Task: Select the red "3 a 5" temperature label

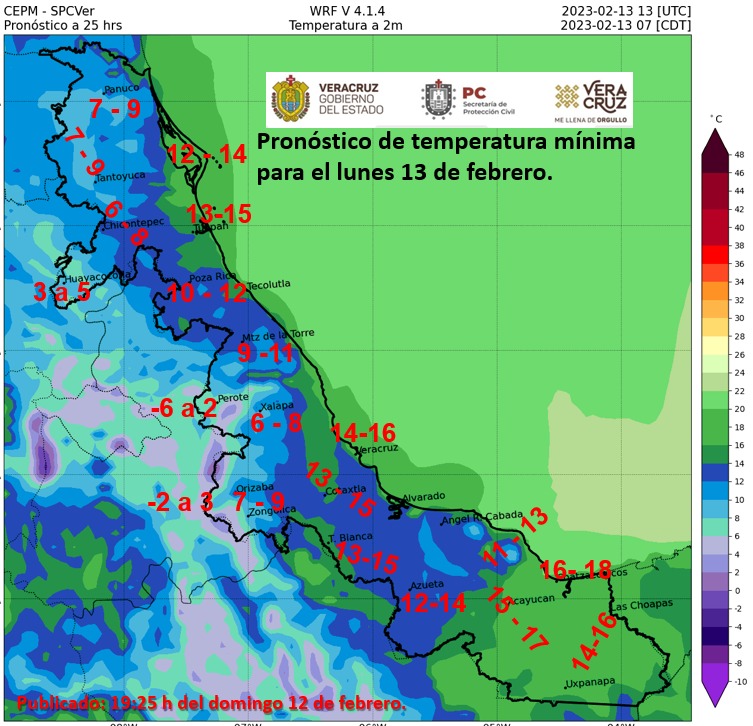Action: [62, 292]
